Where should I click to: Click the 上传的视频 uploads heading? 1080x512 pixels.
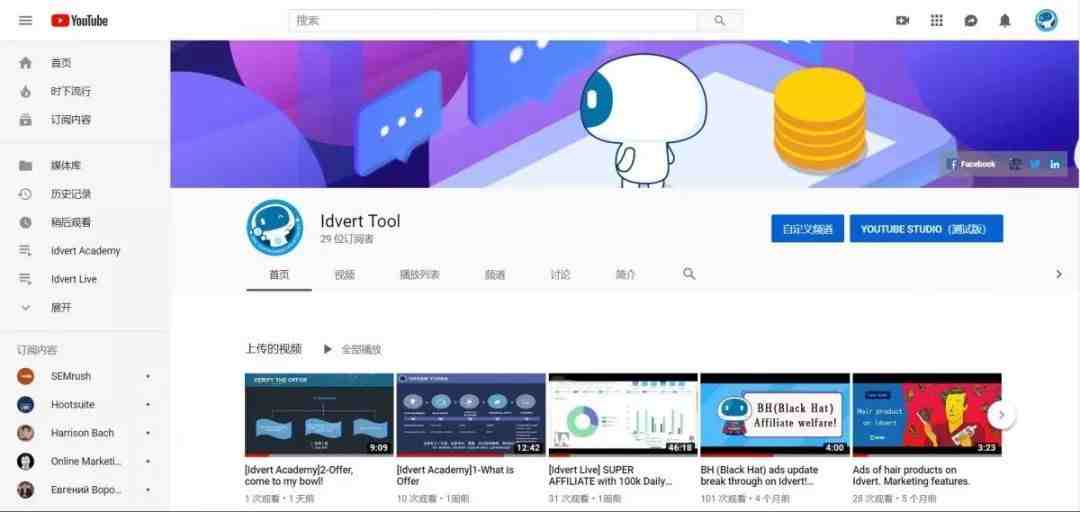[273, 349]
